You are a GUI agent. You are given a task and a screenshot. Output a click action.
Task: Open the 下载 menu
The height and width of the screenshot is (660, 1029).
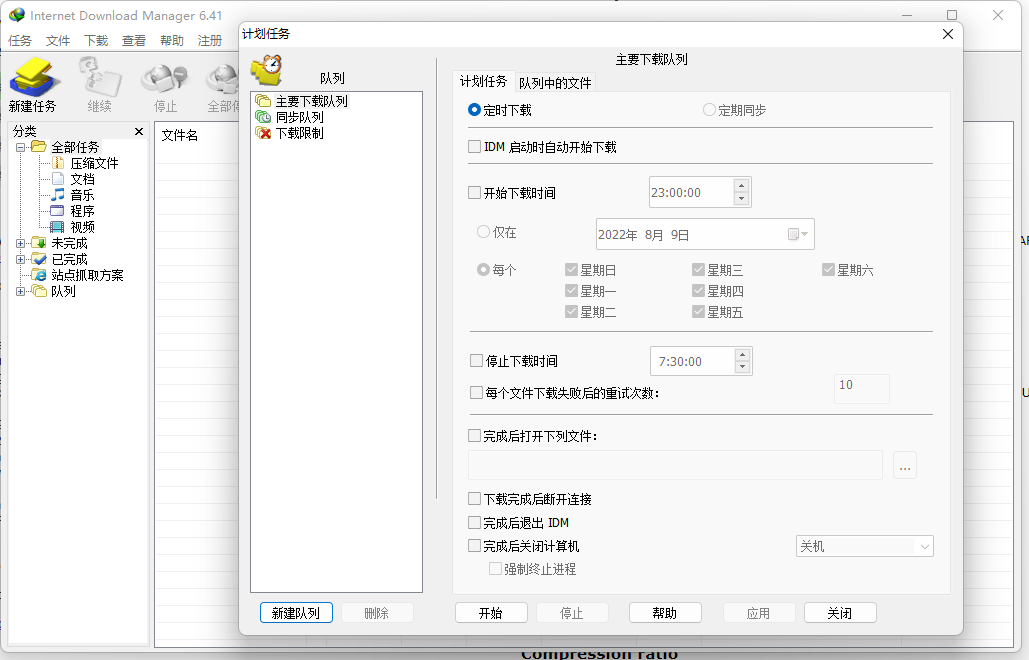96,41
